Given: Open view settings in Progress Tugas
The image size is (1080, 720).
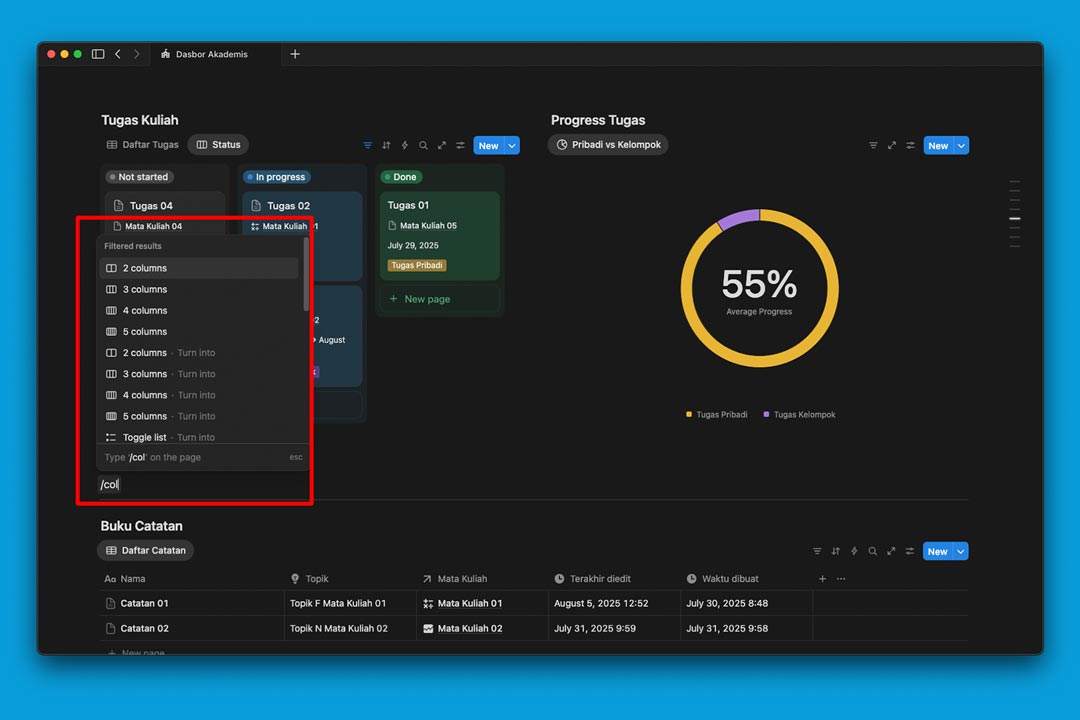Looking at the screenshot, I should 911,145.
